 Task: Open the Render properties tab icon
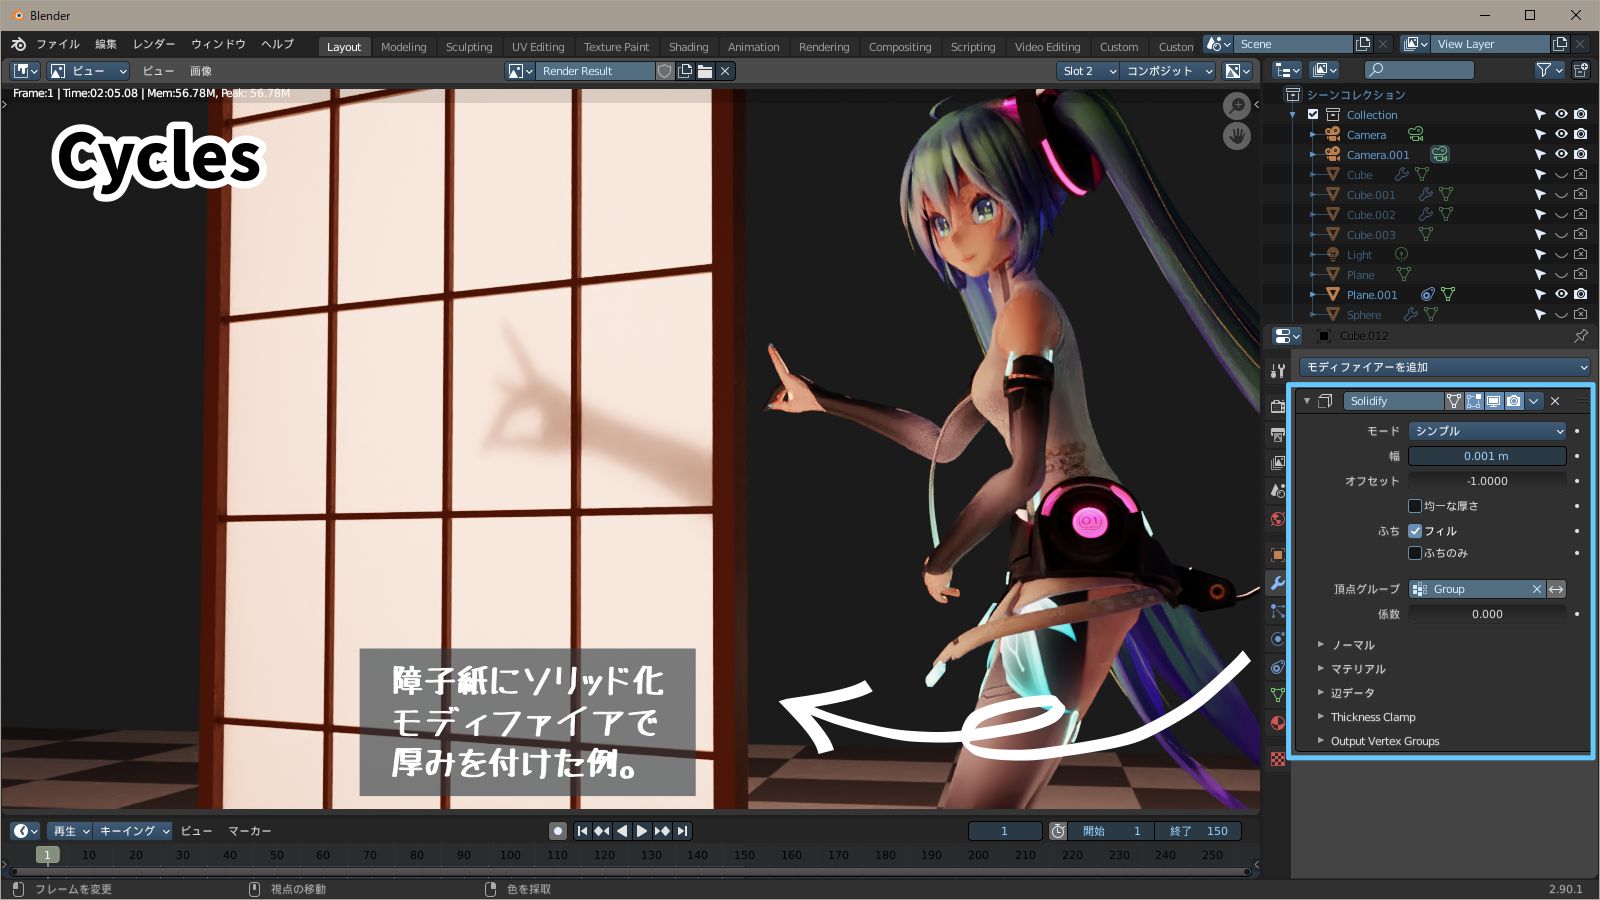point(1277,406)
